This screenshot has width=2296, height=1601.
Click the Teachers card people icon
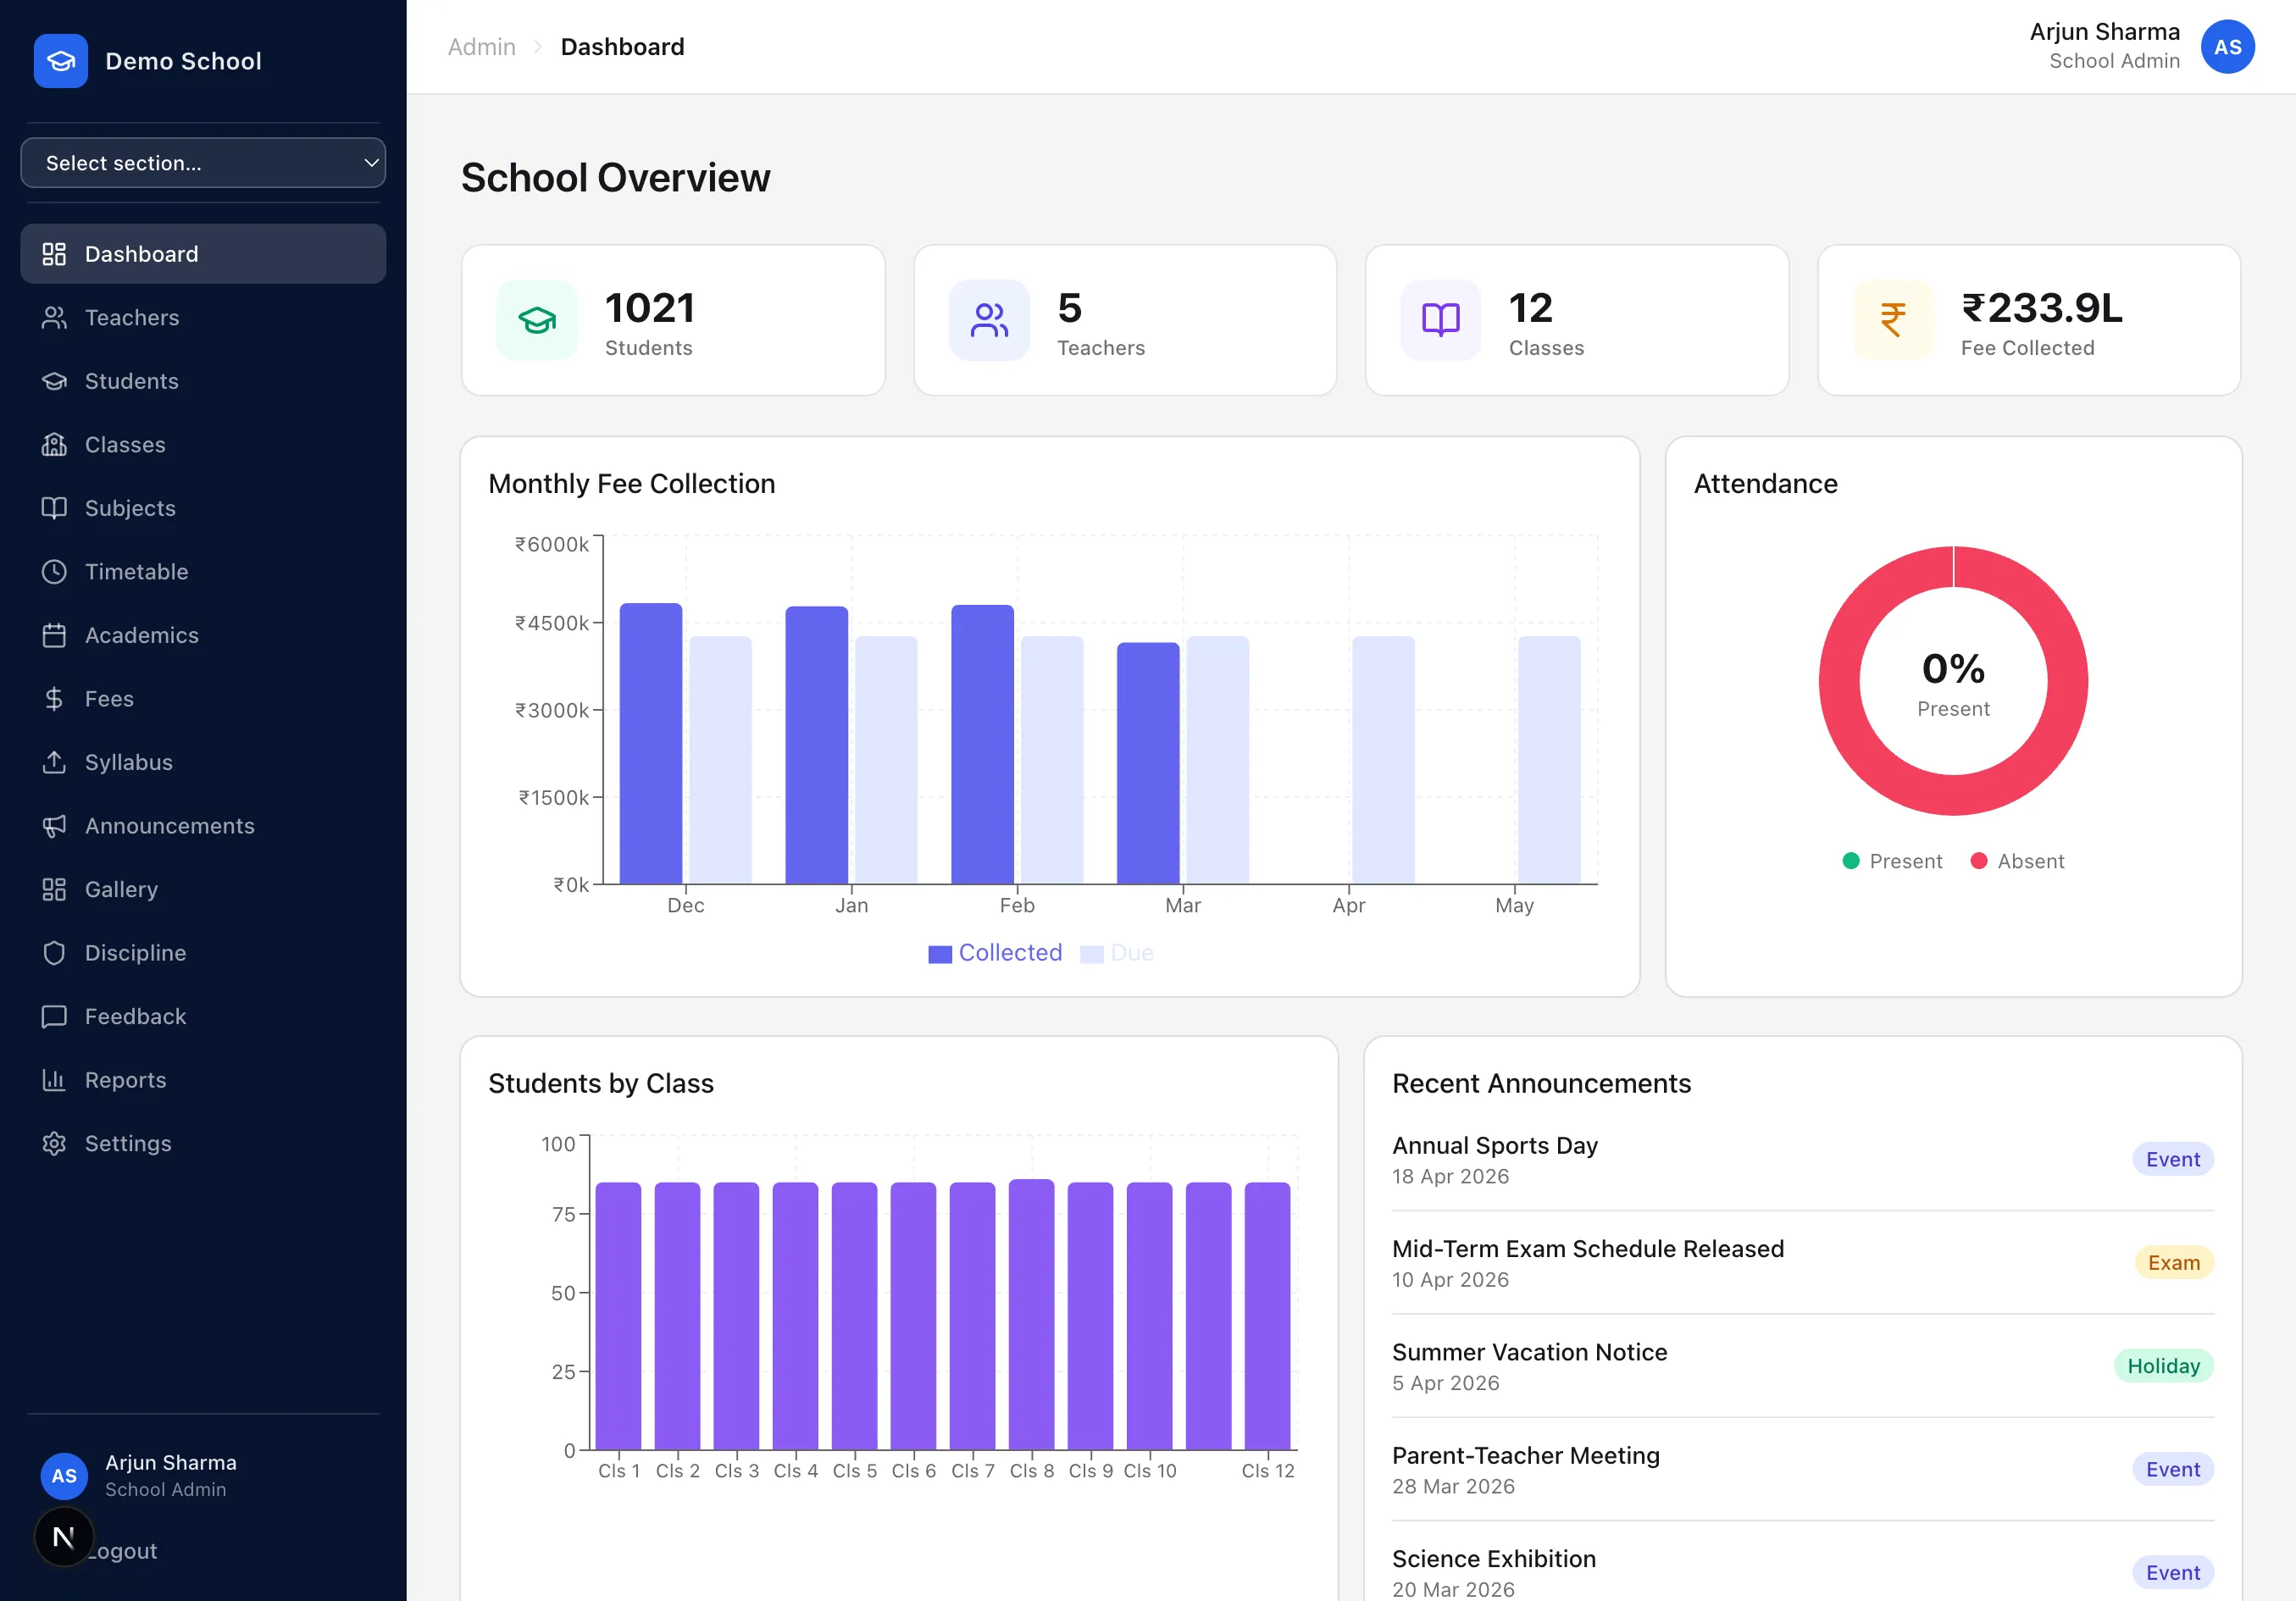pos(989,320)
